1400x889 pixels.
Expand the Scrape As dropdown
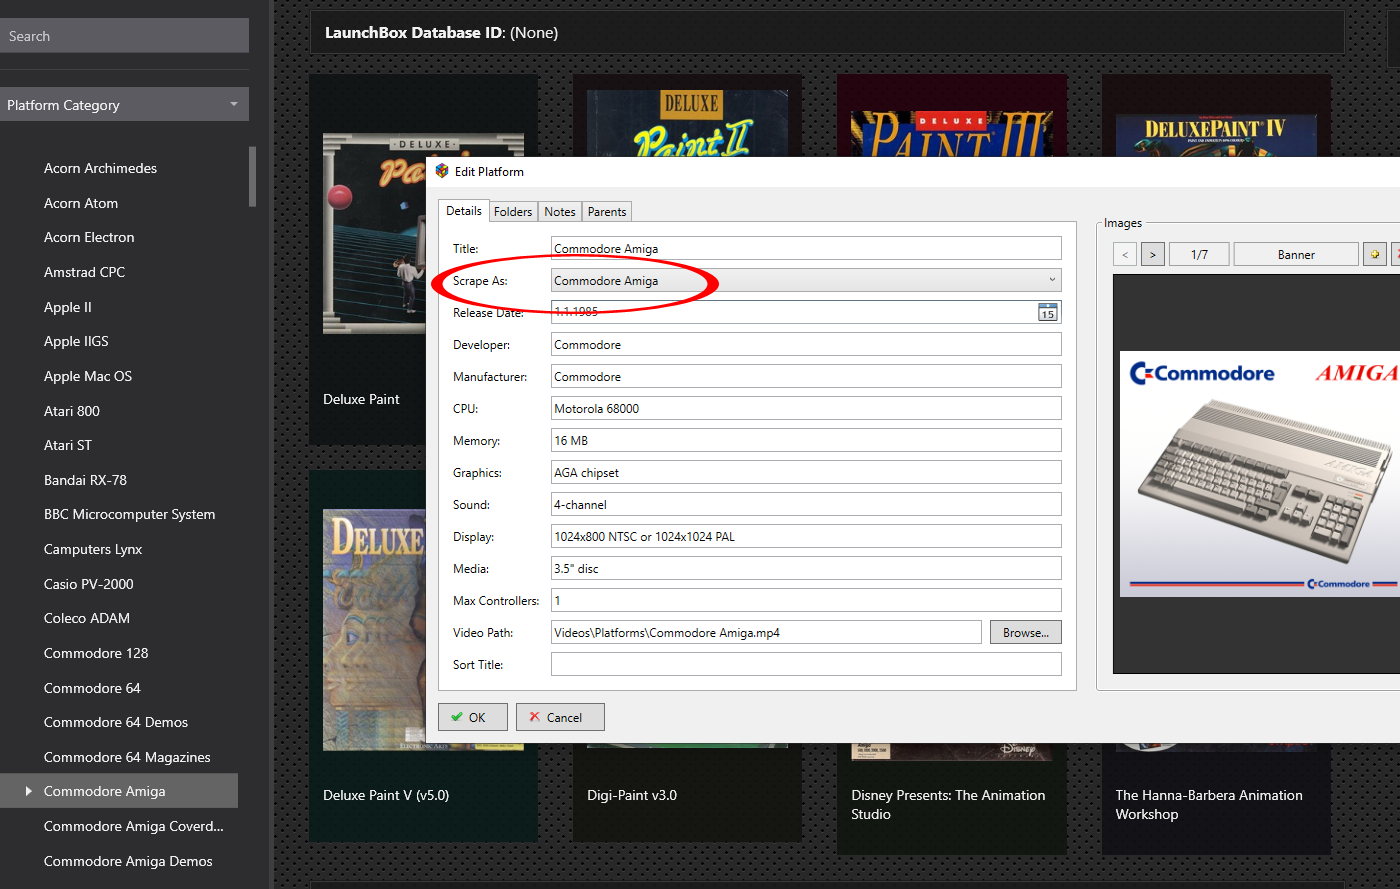[1052, 280]
